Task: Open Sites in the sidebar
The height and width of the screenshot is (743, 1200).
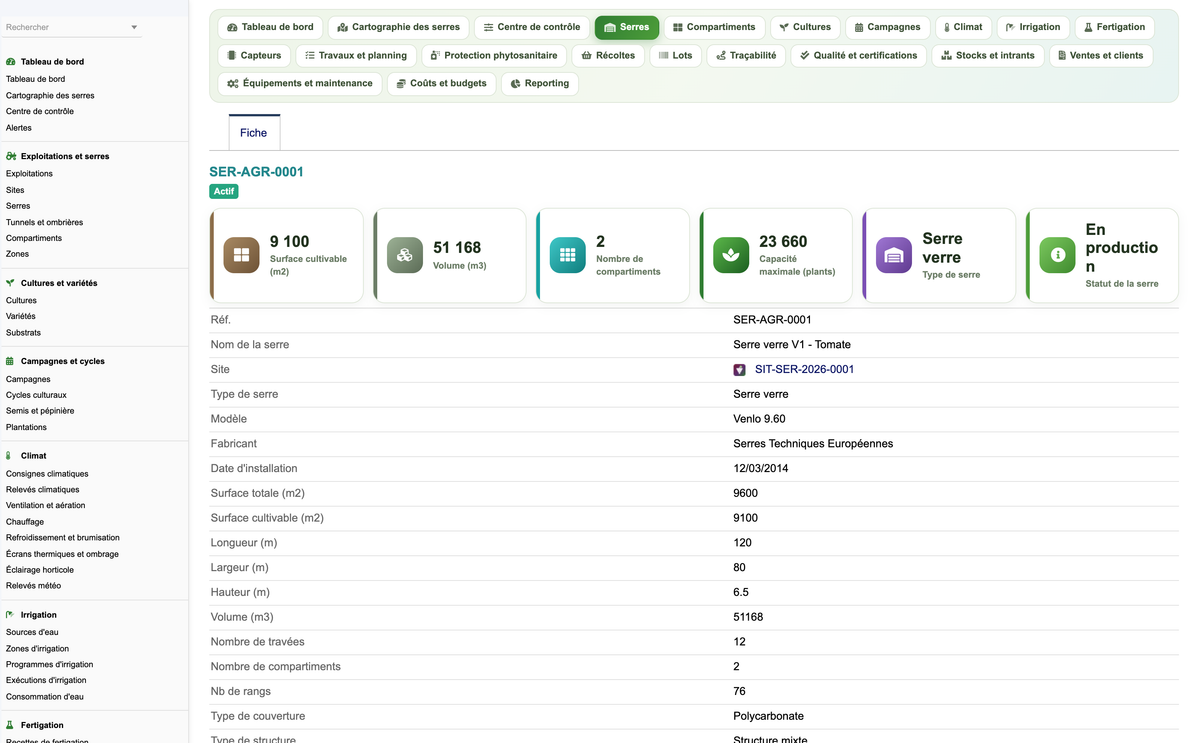Action: pyautogui.click(x=15, y=190)
